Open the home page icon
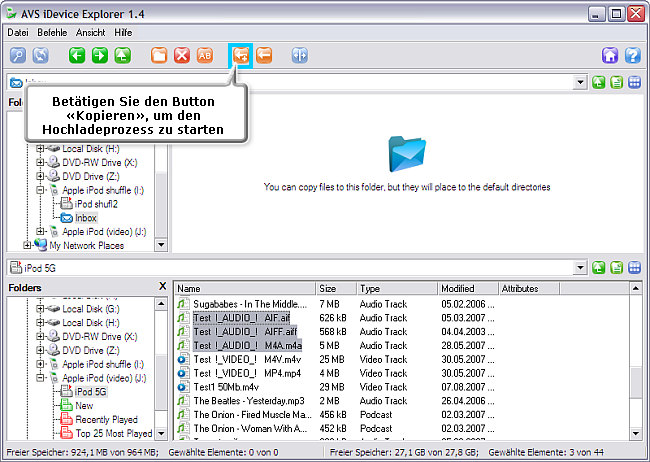 [610, 55]
